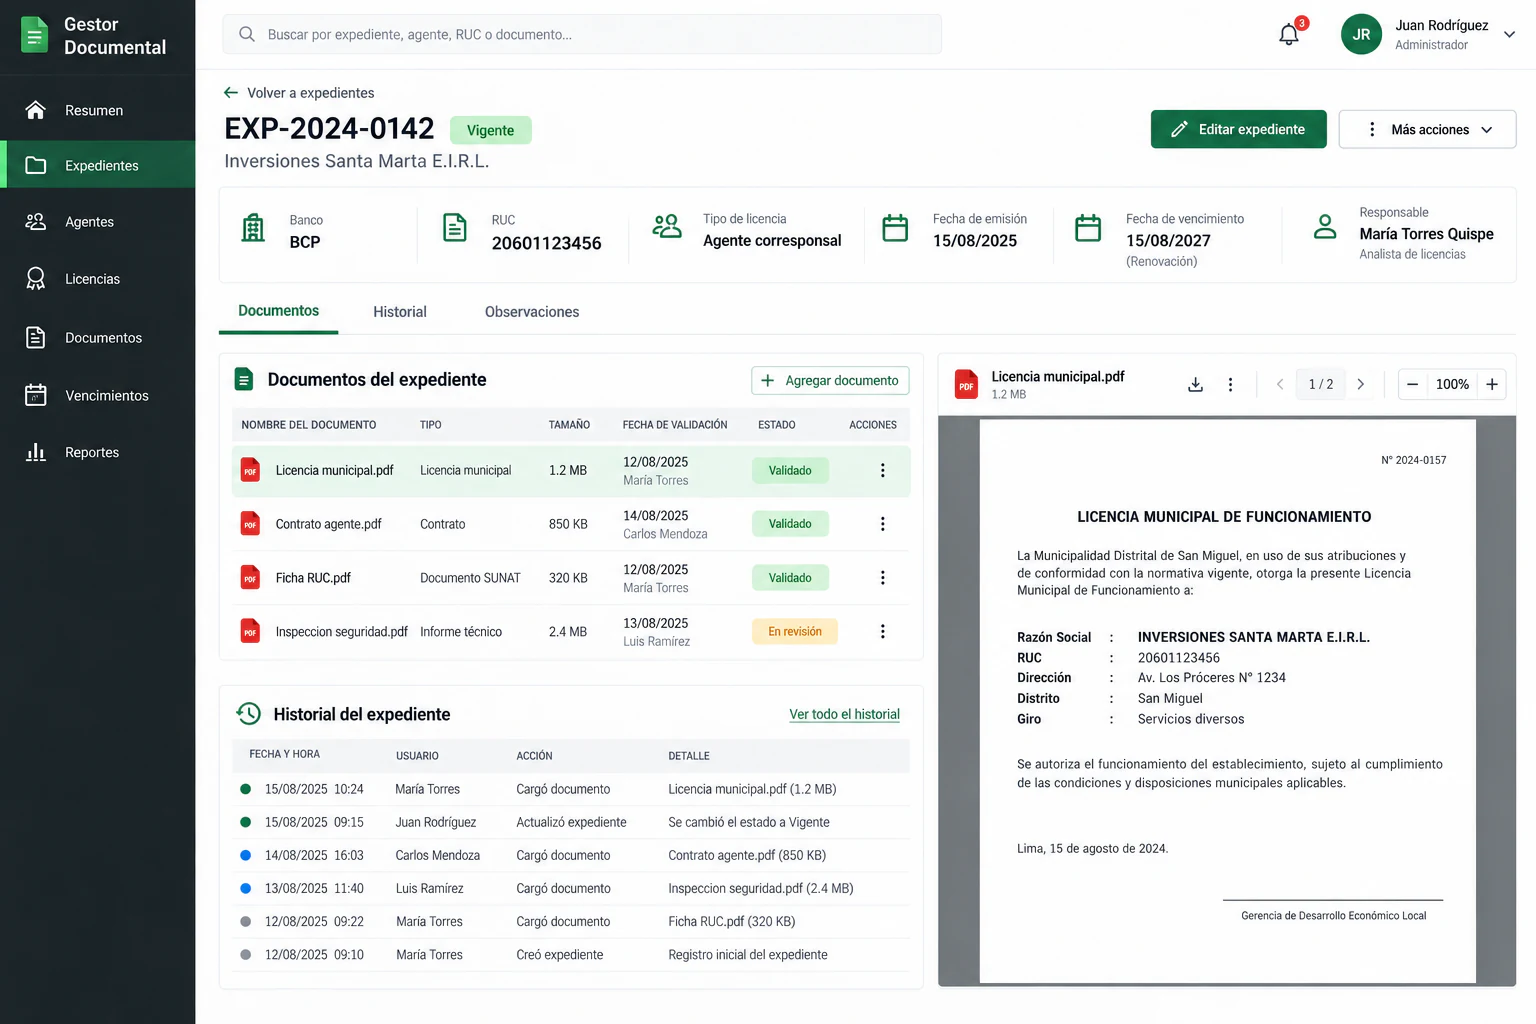The width and height of the screenshot is (1536, 1024).
Task: Go to next page in PDF preview
Action: pyautogui.click(x=1360, y=384)
